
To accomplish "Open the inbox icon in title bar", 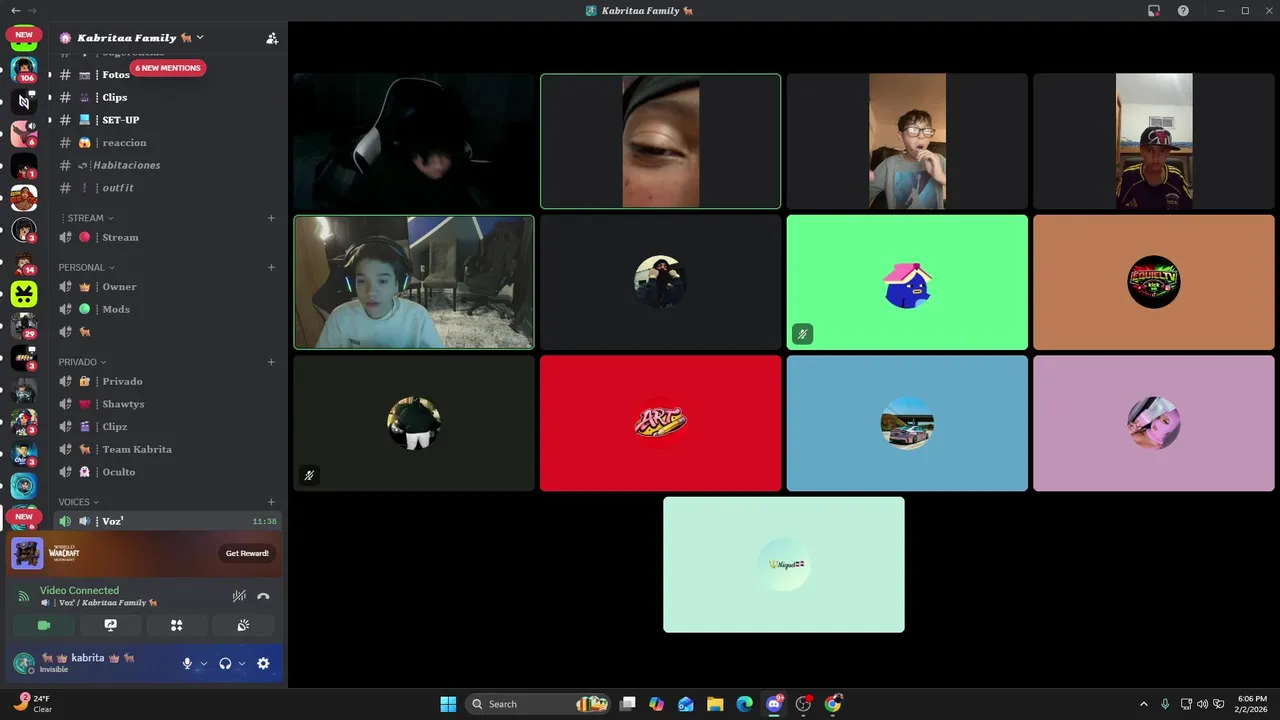I will pyautogui.click(x=1154, y=10).
